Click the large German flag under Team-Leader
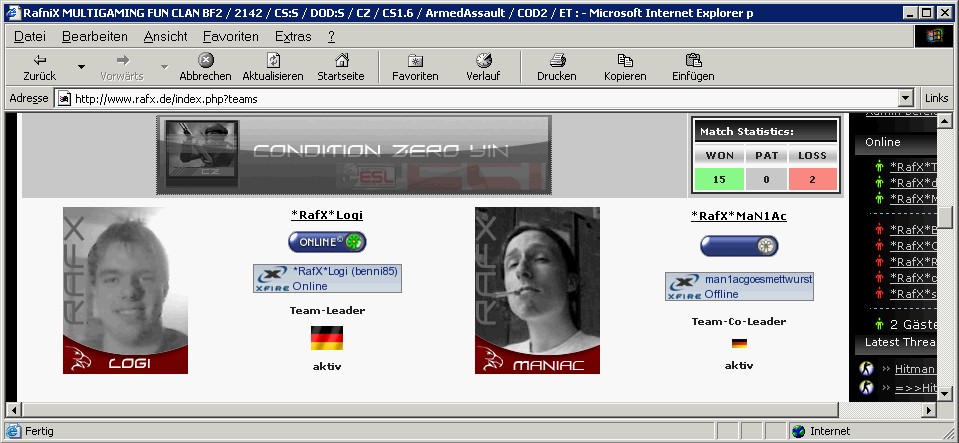 click(327, 338)
